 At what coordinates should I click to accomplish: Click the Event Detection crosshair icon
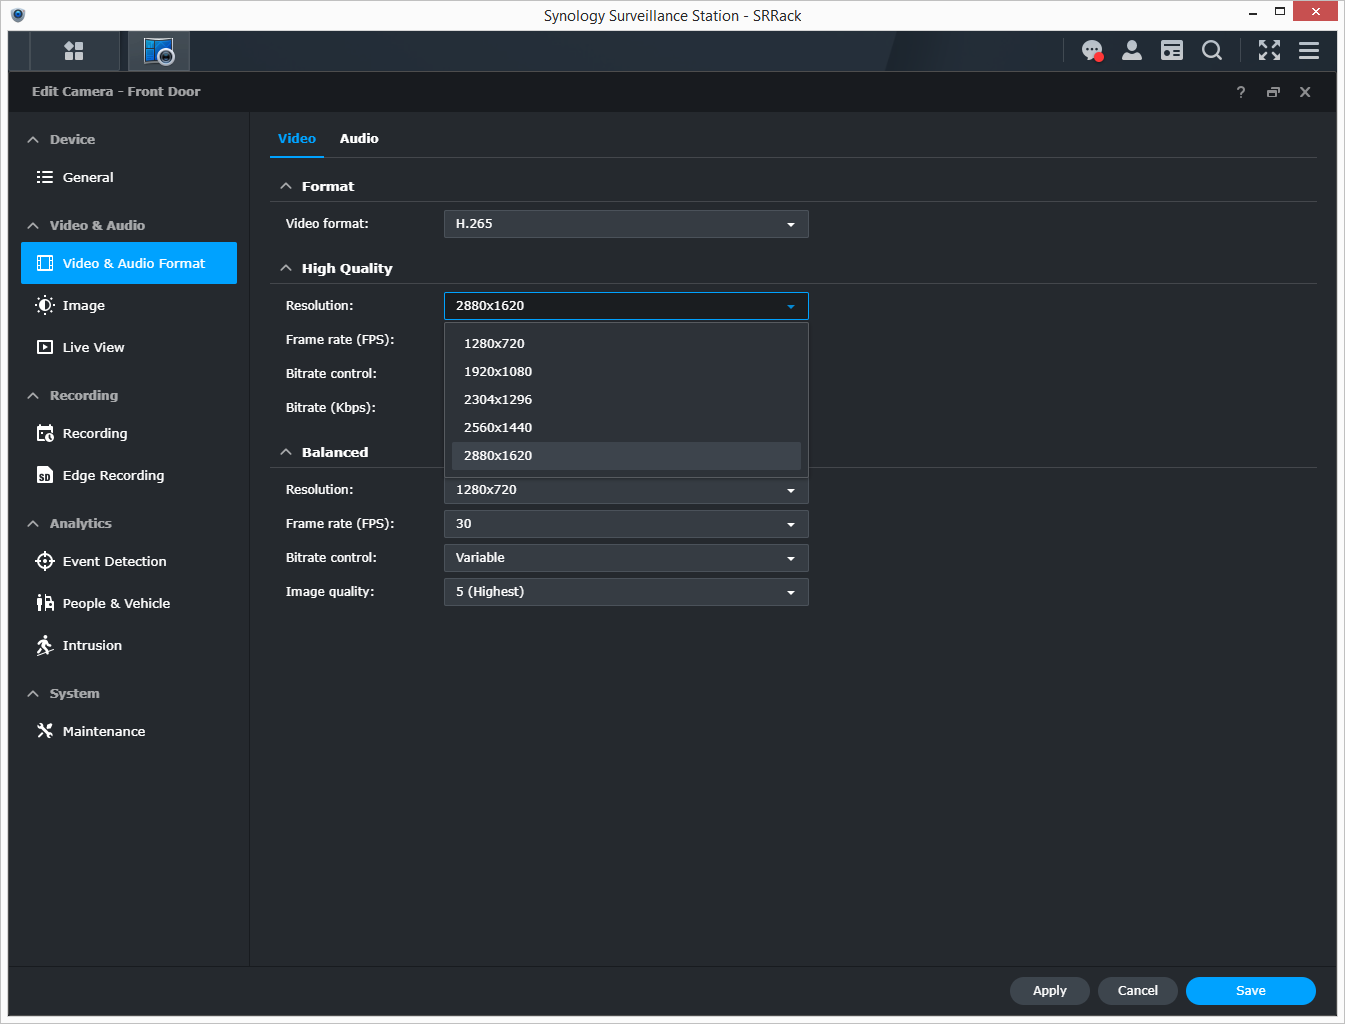point(45,561)
